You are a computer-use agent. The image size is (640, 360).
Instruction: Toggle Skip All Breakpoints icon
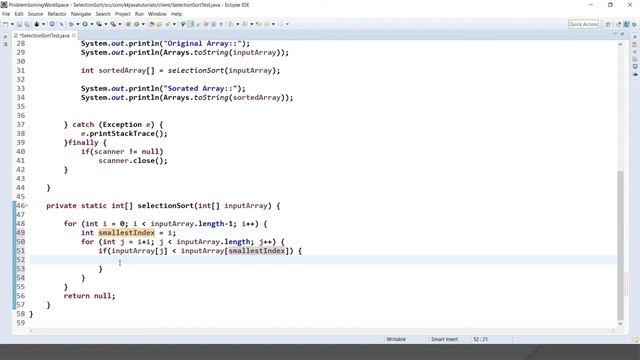coord(62,24)
